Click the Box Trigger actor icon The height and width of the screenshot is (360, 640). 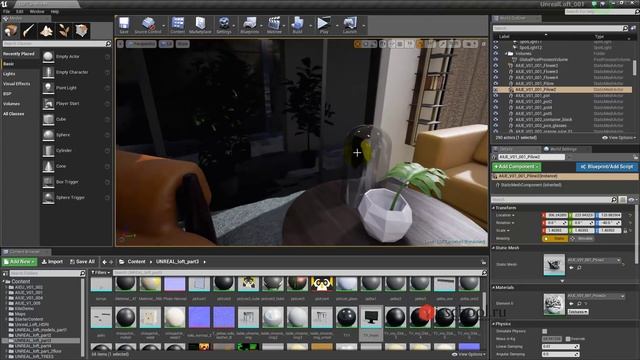pyautogui.click(x=48, y=182)
